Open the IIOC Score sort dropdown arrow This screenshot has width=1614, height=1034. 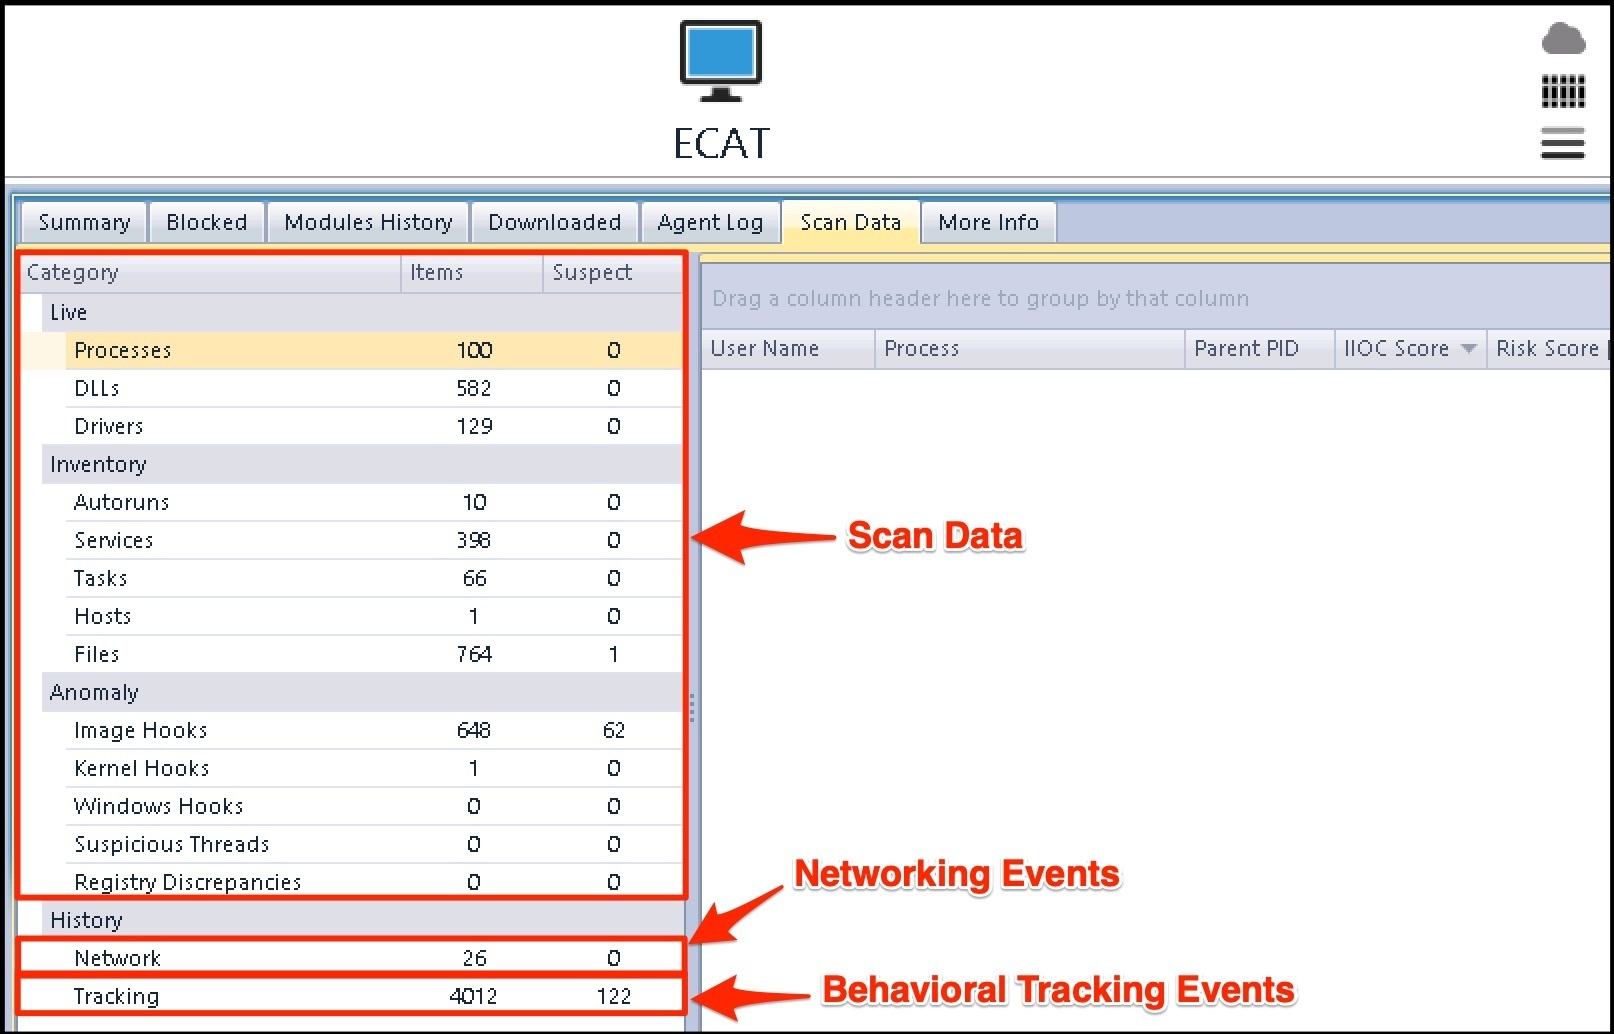pos(1468,349)
